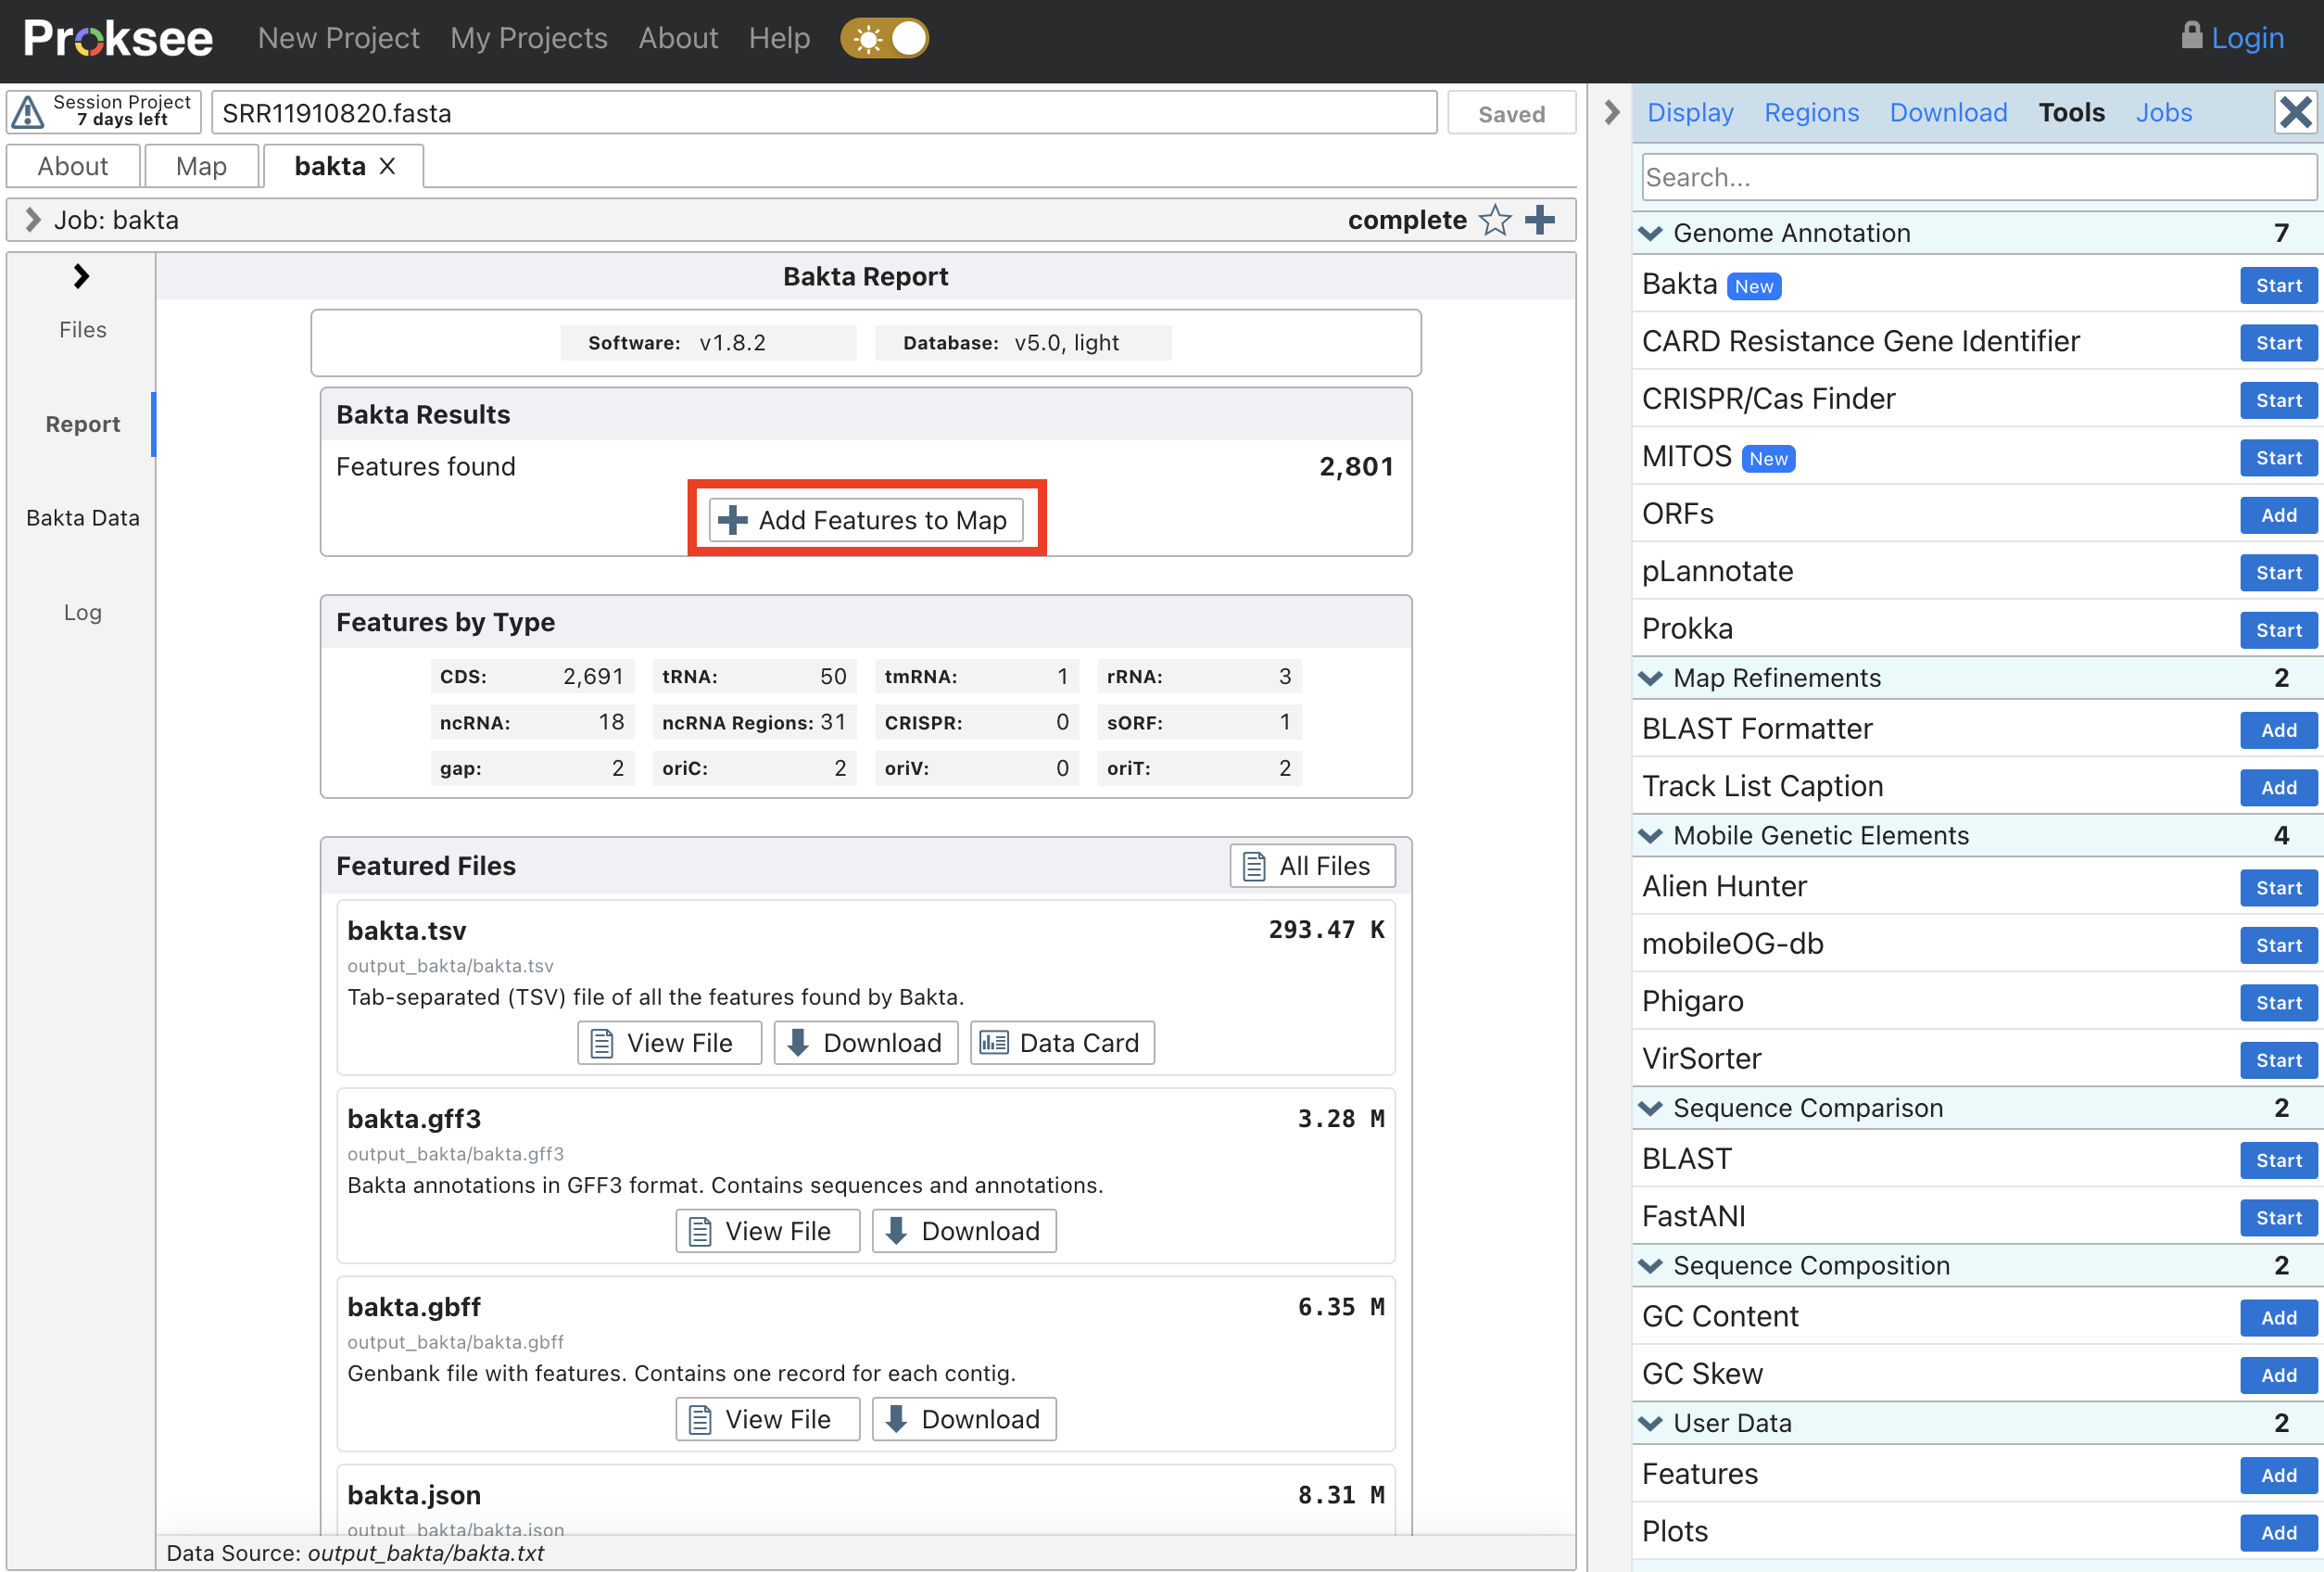Screen dimensions: 2324x1572
Task: Expand the left files sidebar with the chevron
Action: click(81, 277)
